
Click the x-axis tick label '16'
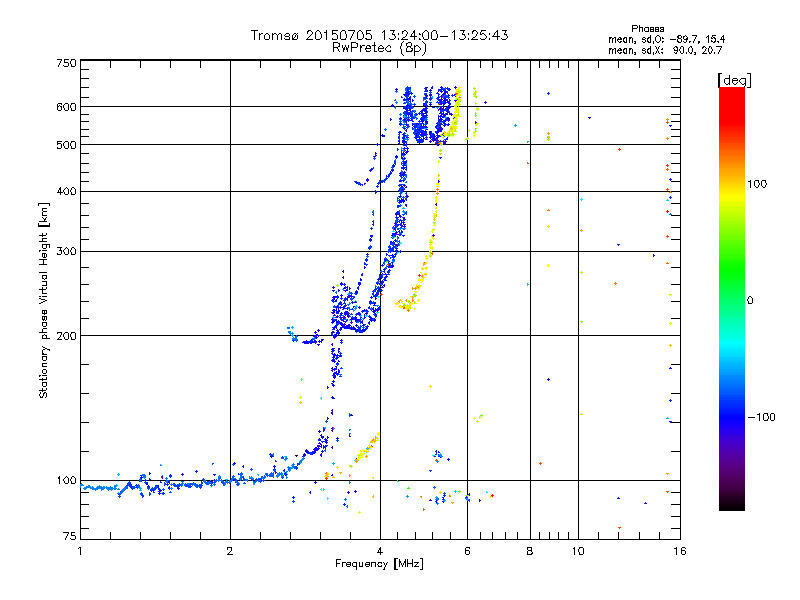click(x=680, y=551)
